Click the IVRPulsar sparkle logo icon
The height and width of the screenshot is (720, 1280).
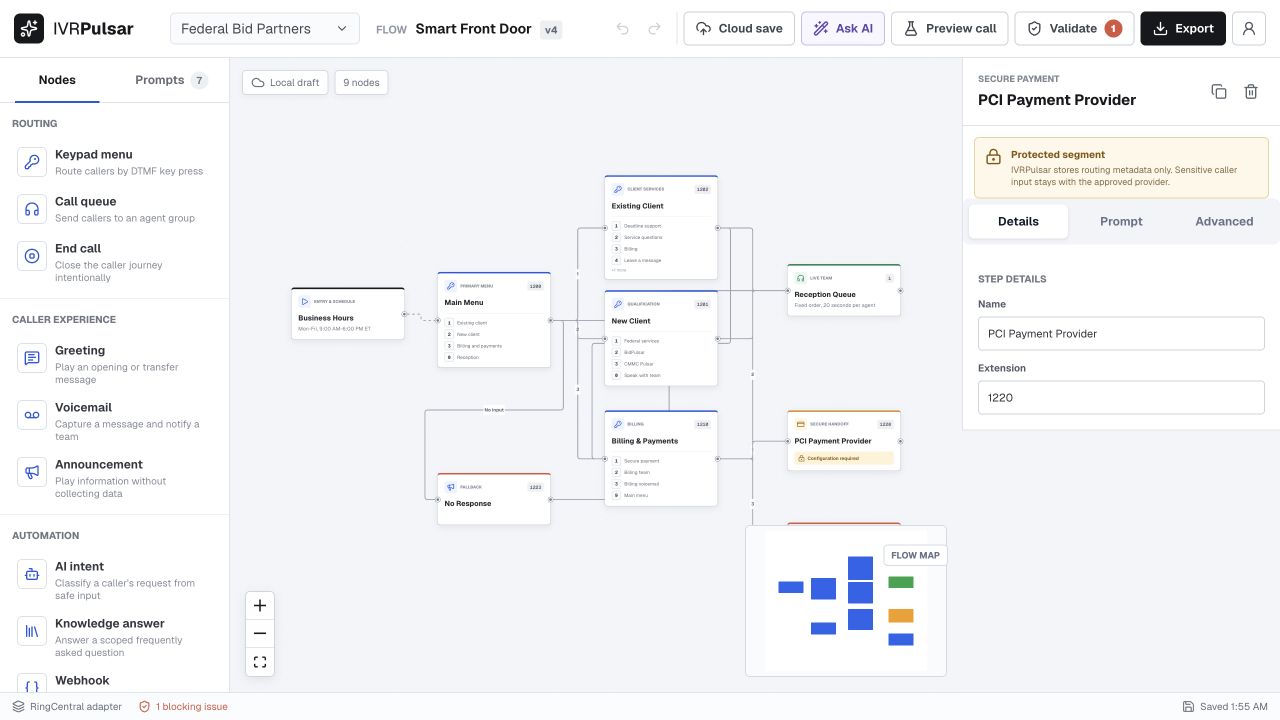pos(29,29)
